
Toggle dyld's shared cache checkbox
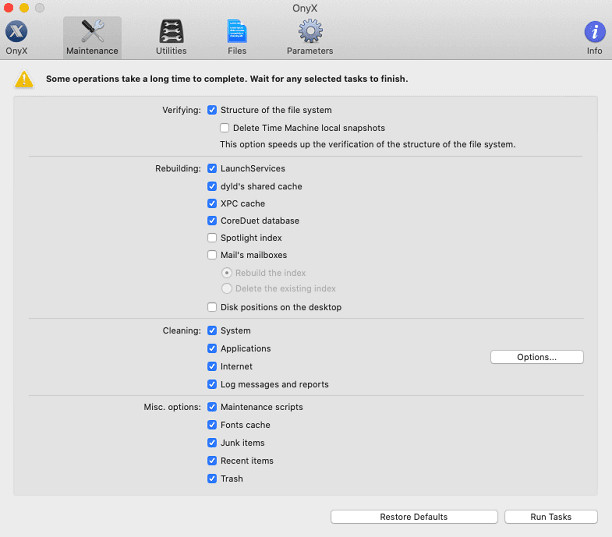(212, 187)
